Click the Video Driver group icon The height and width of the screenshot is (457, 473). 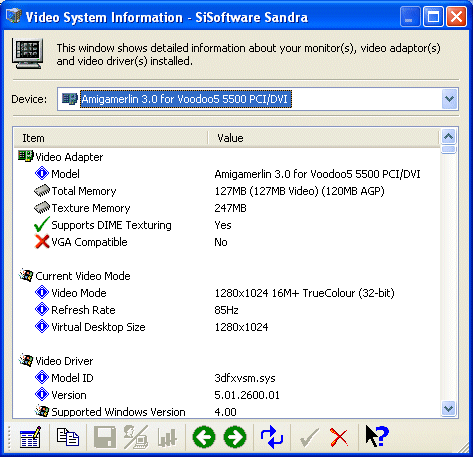26,360
